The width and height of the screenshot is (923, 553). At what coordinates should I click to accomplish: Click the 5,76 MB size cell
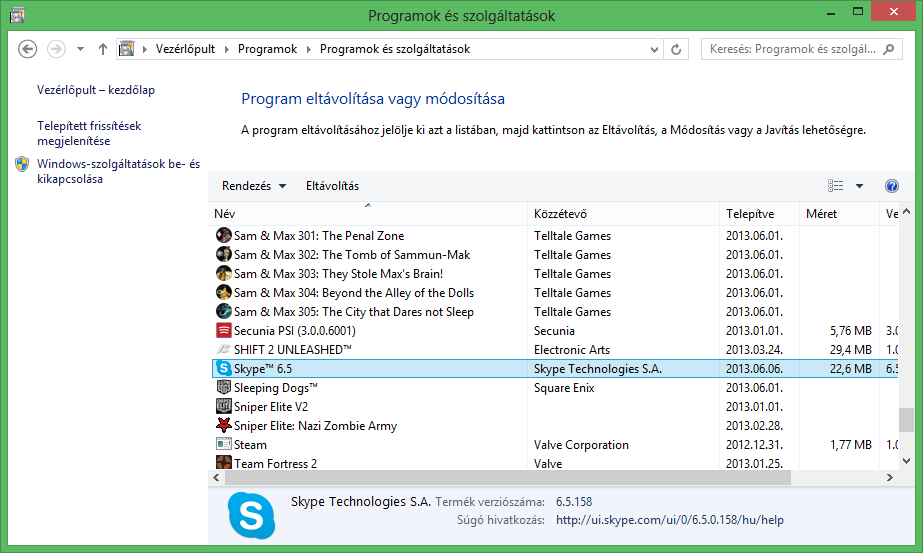[x=851, y=331]
